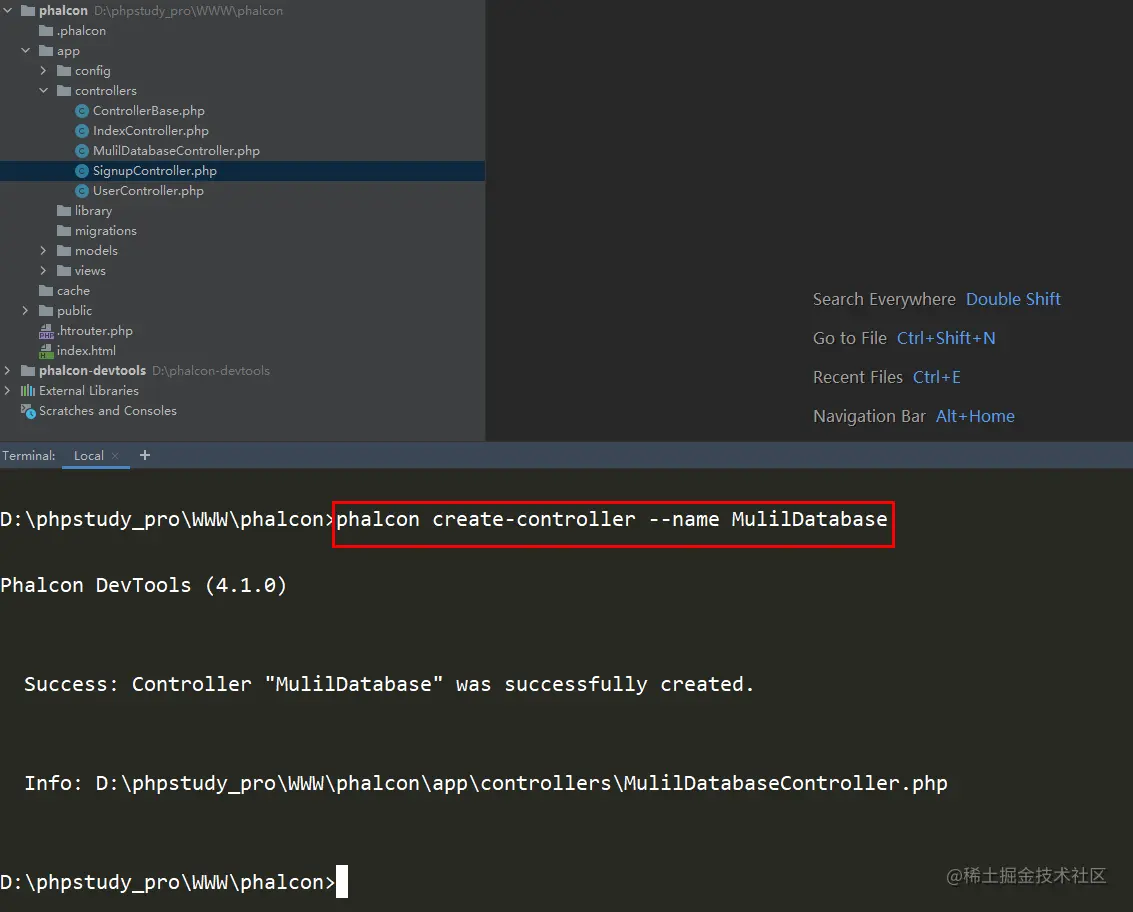The image size is (1133, 912).
Task: Select the migrations folder row
Action: [x=242, y=231]
